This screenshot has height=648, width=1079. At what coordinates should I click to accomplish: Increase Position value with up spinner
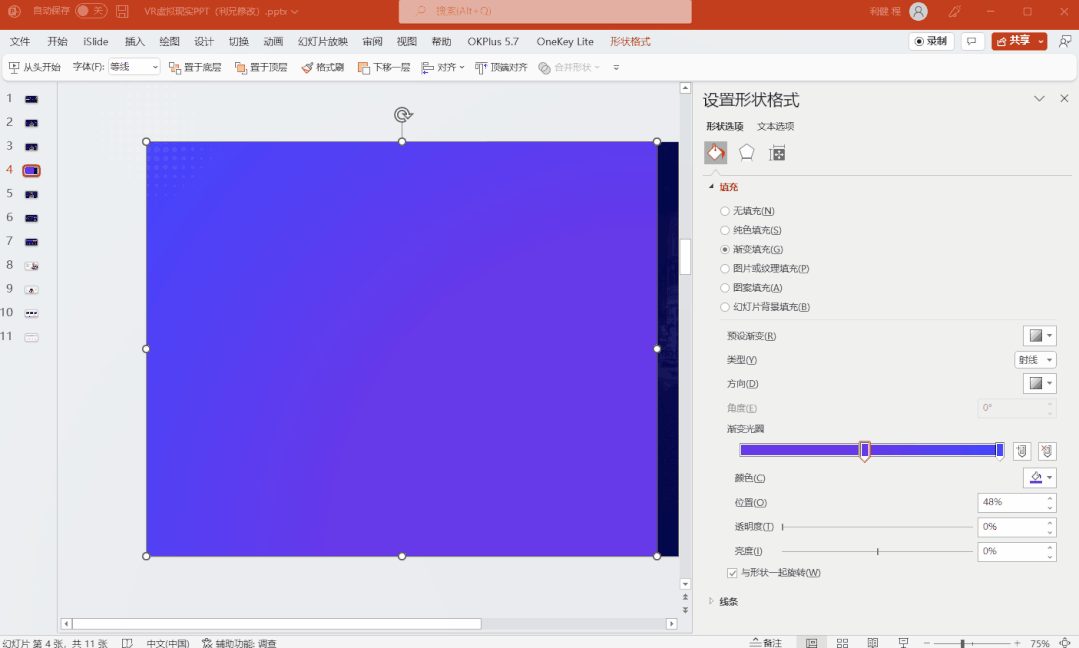(x=1050, y=498)
